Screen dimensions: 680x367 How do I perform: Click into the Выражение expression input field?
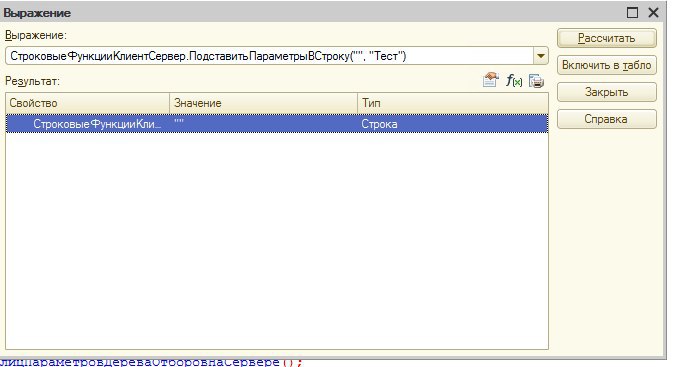click(269, 56)
